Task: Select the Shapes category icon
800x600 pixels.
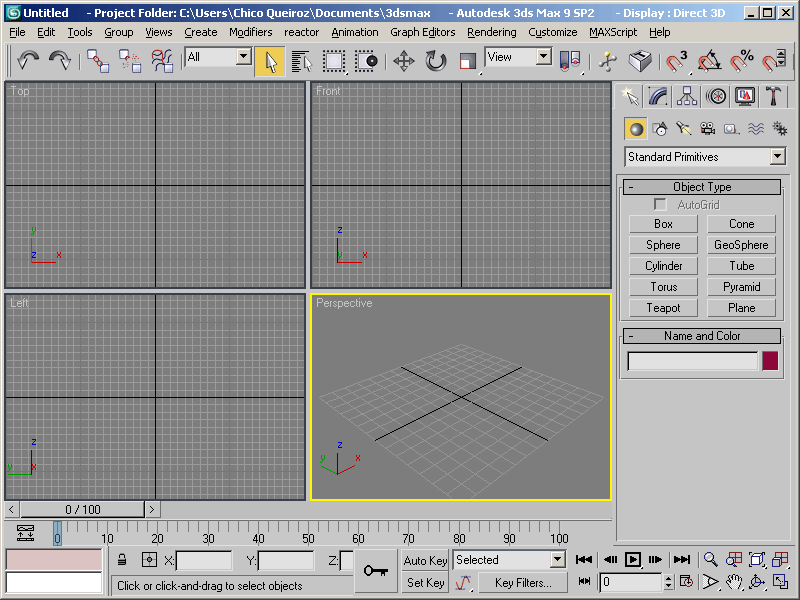Action: click(660, 129)
